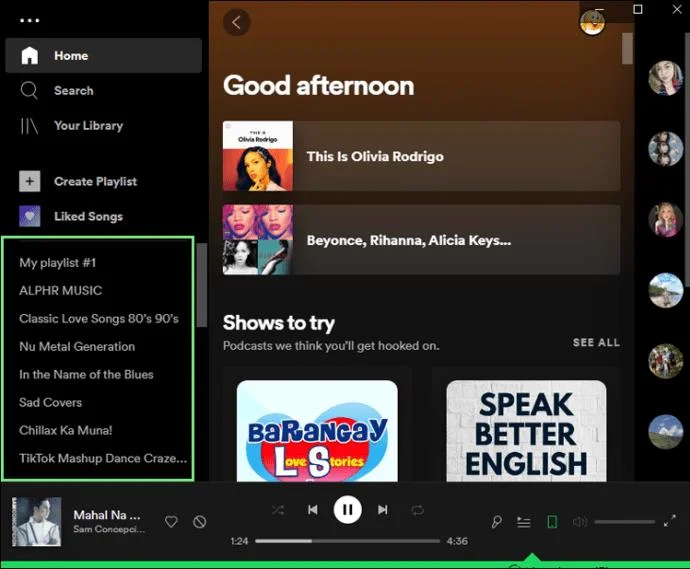Open Sad Covers playlist

point(50,402)
